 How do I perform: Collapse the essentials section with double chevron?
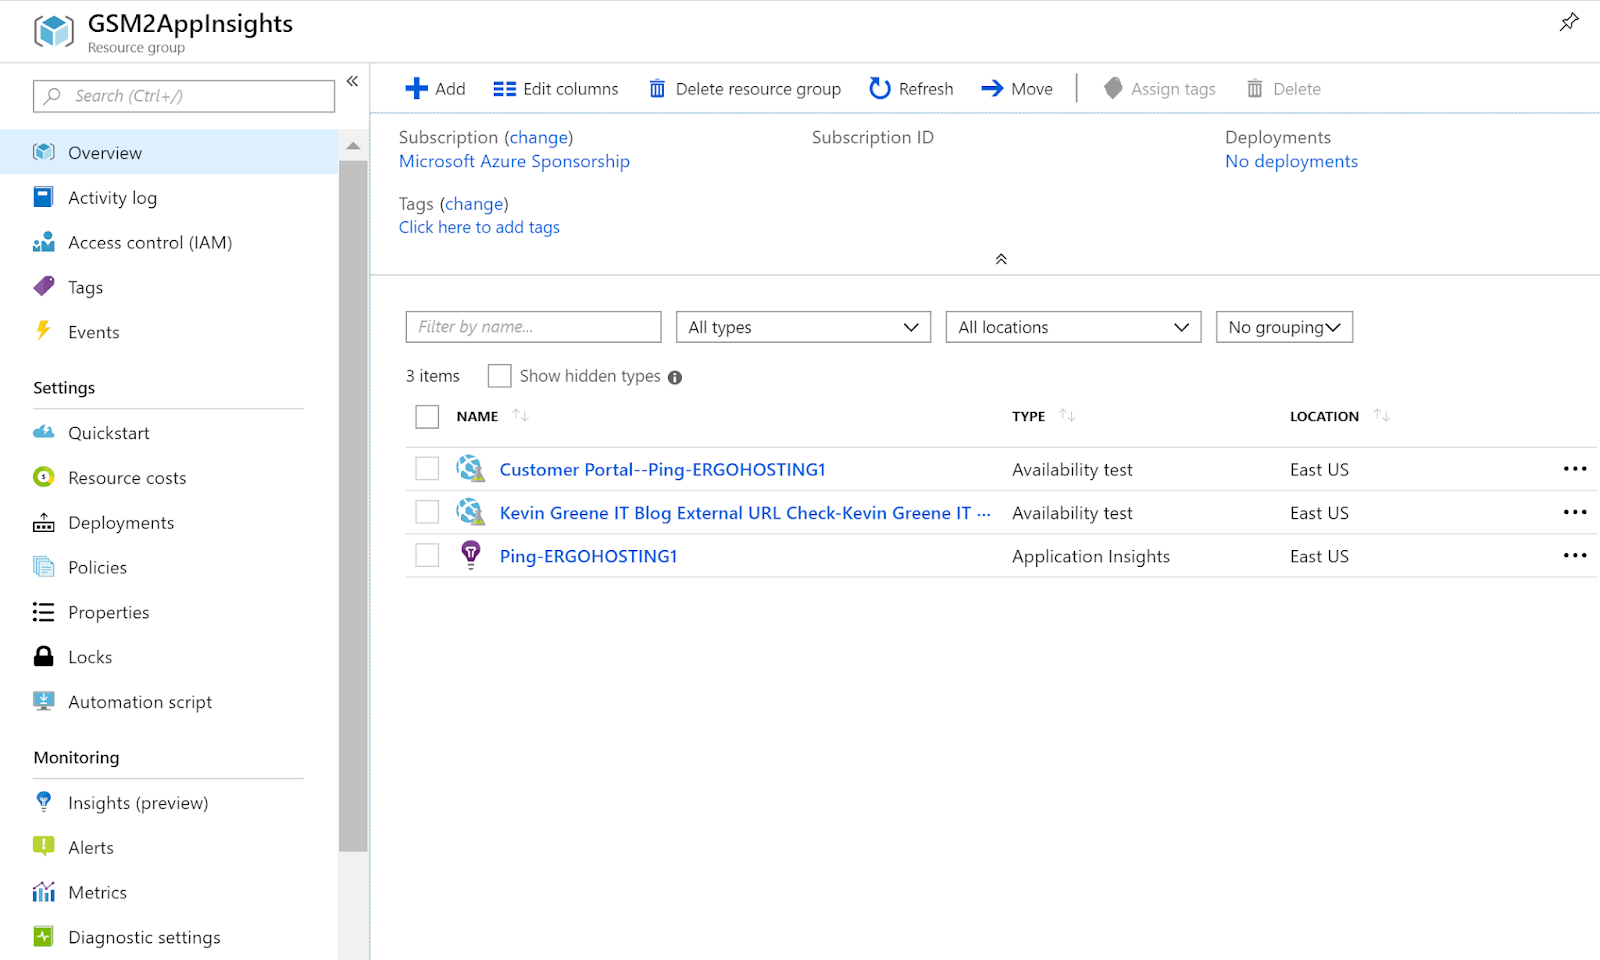pyautogui.click(x=1000, y=258)
